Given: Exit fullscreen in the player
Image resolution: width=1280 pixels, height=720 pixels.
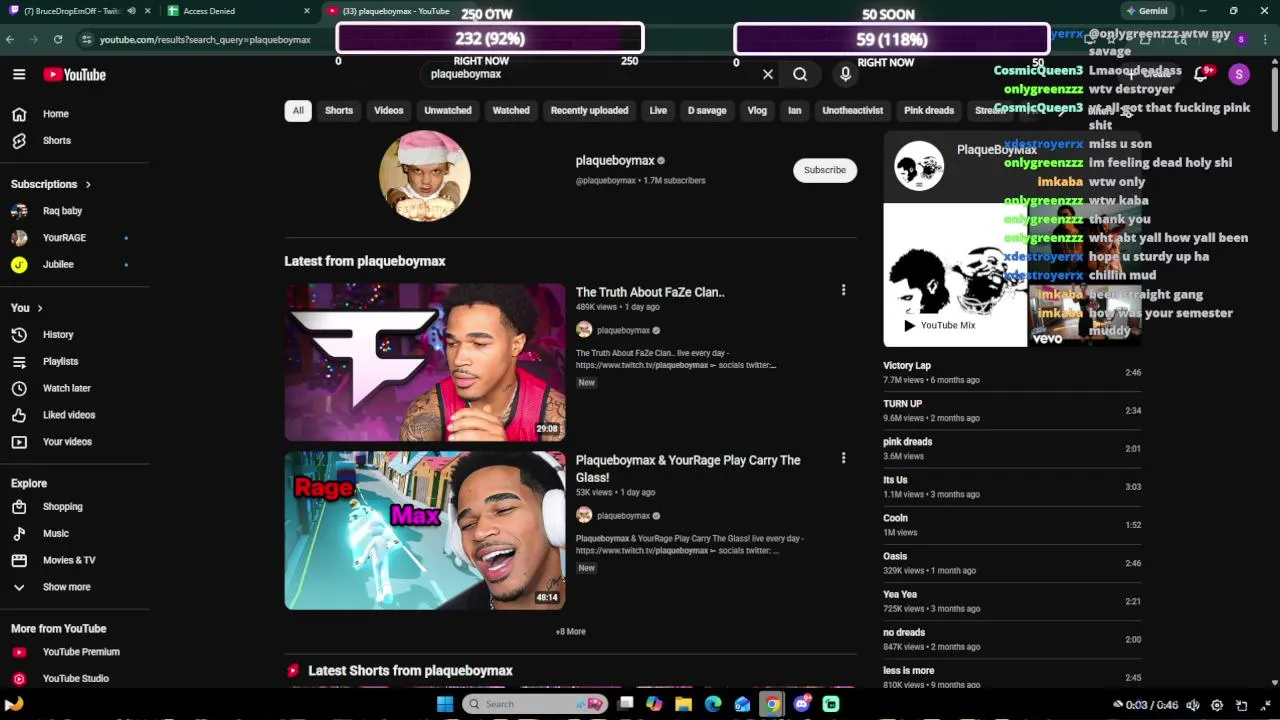Looking at the screenshot, I should tap(1266, 705).
